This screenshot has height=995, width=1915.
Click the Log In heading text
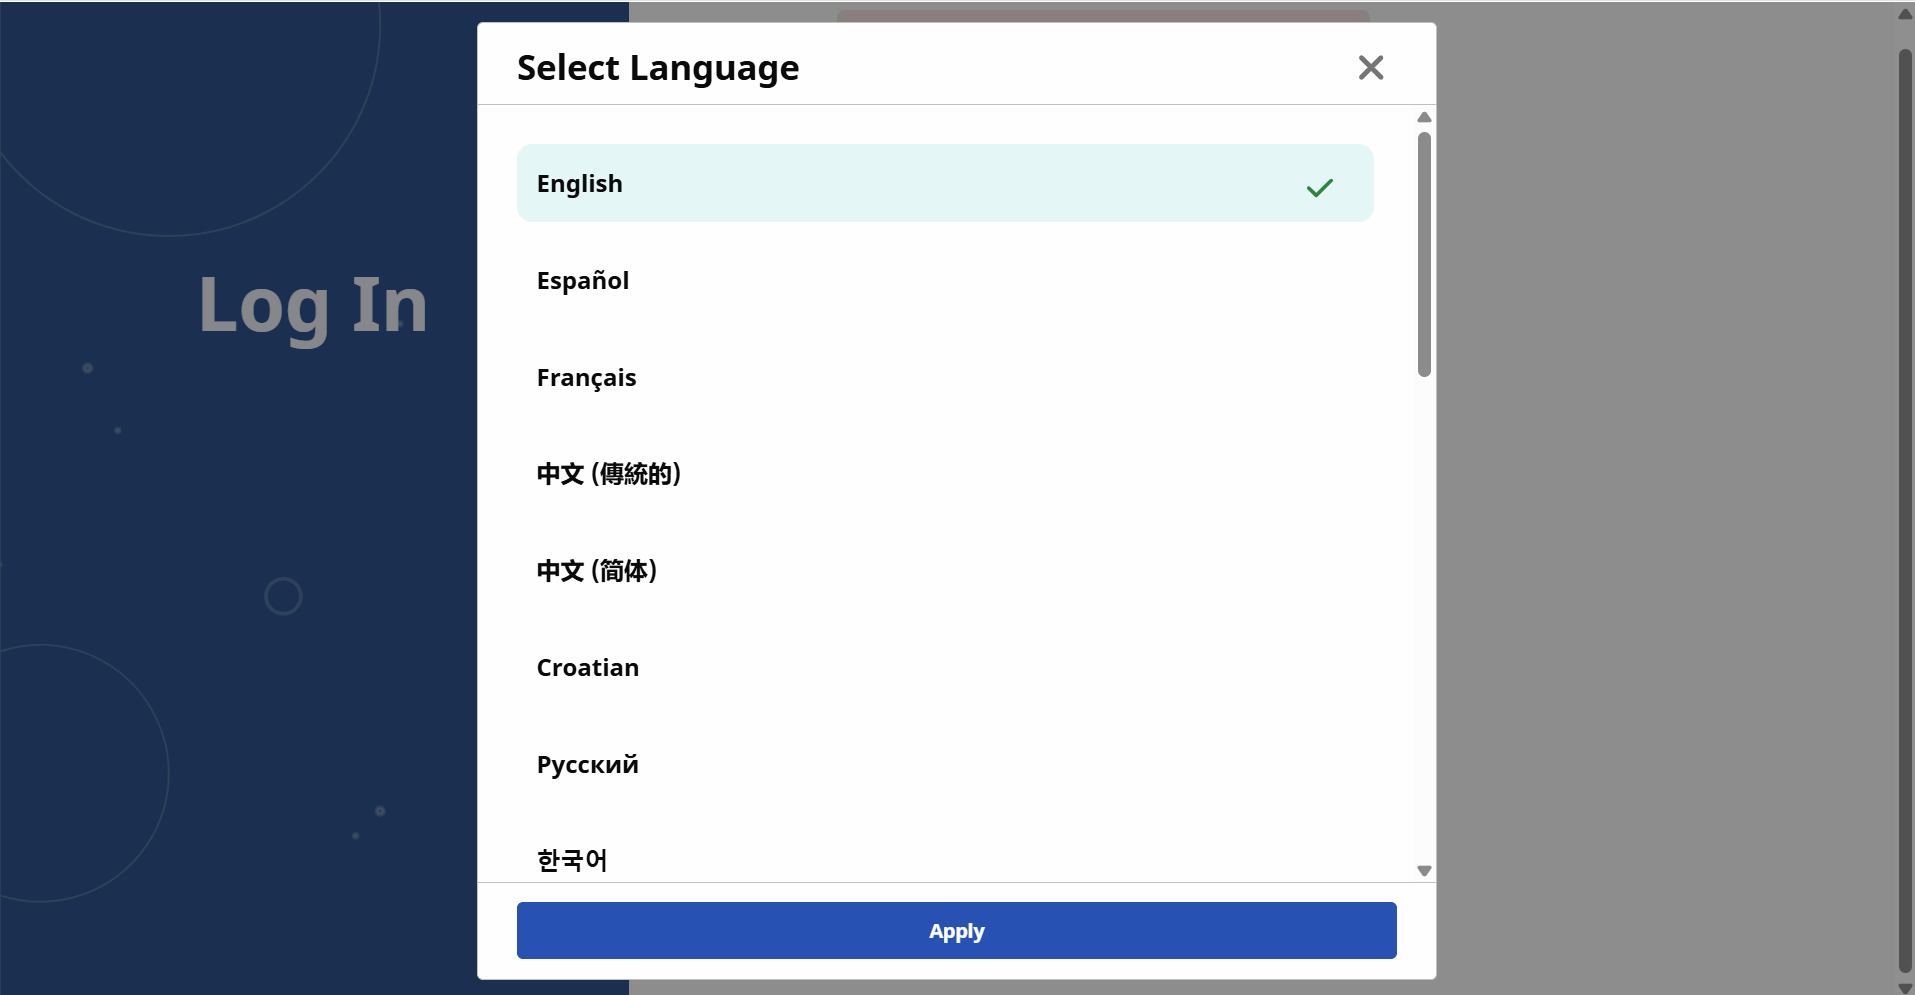pyautogui.click(x=313, y=305)
